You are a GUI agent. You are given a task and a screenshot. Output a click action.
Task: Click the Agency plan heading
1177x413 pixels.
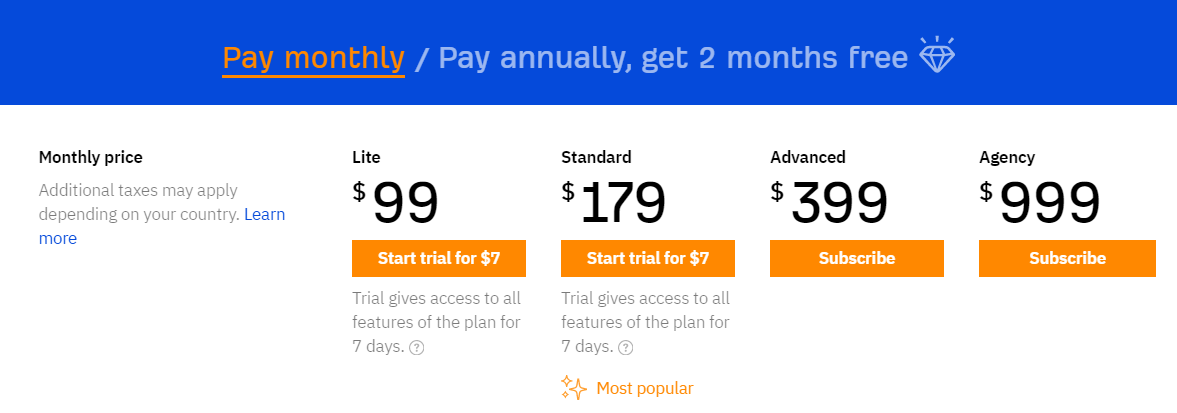(x=1007, y=158)
